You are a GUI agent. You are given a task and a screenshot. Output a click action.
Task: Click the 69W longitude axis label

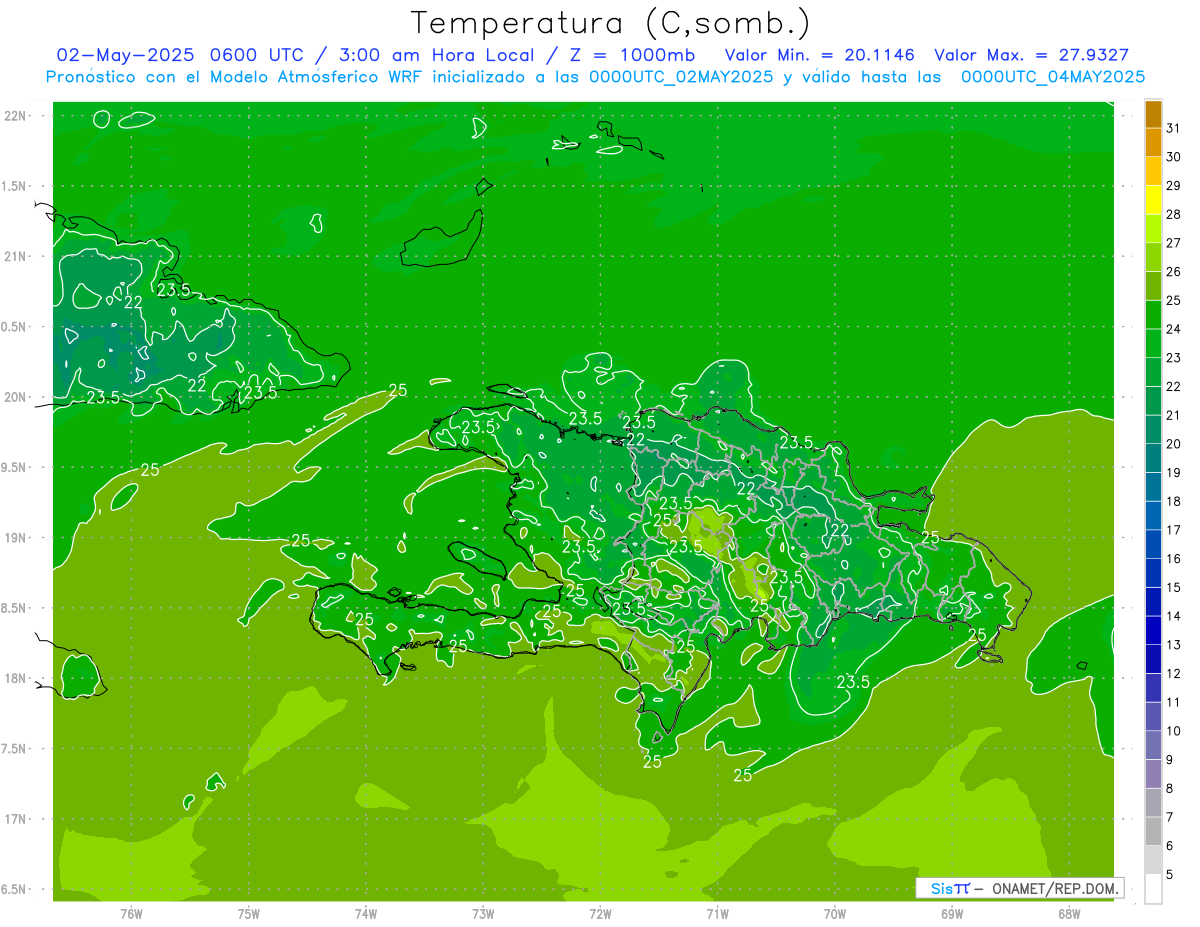952,914
